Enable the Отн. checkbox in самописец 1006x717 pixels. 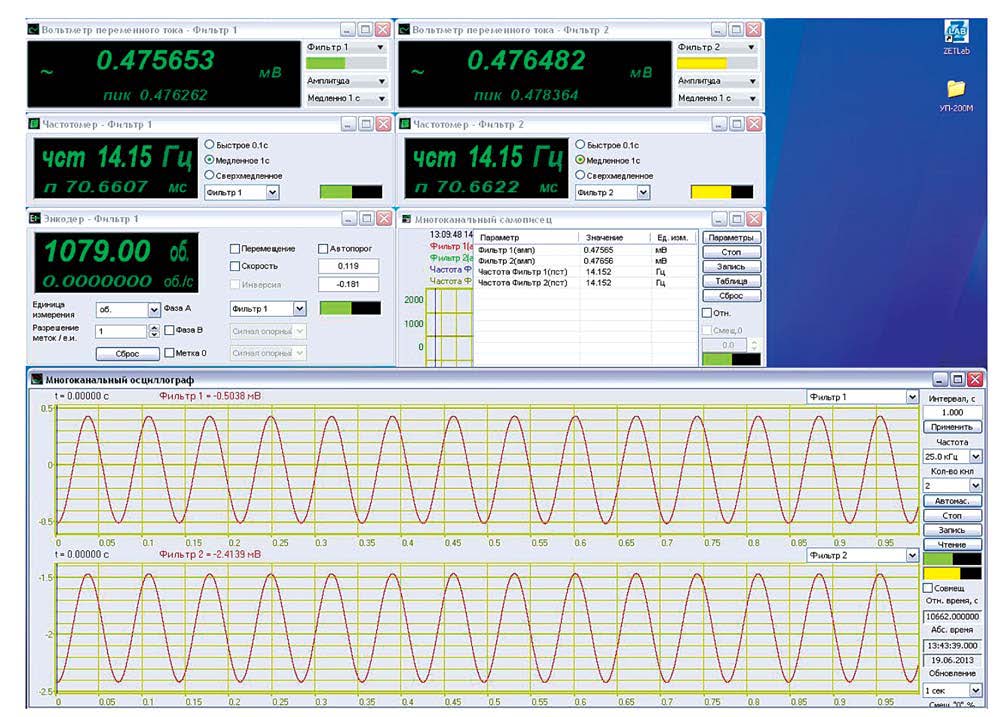tap(707, 313)
